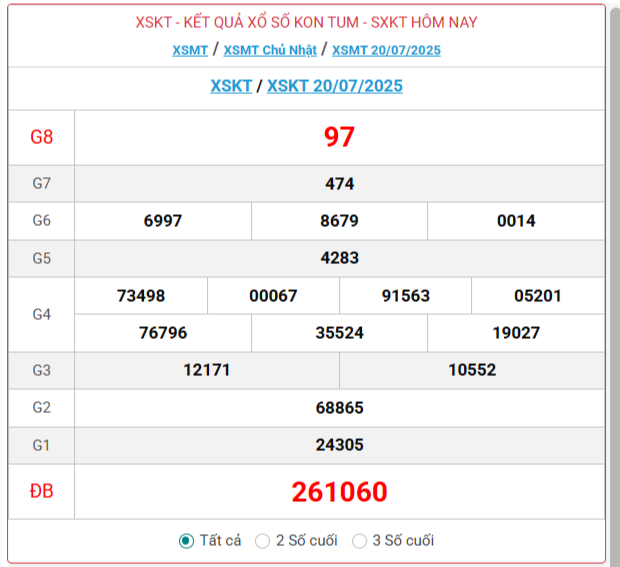Follow the "XSMT 20/07/2025" link

(386, 50)
